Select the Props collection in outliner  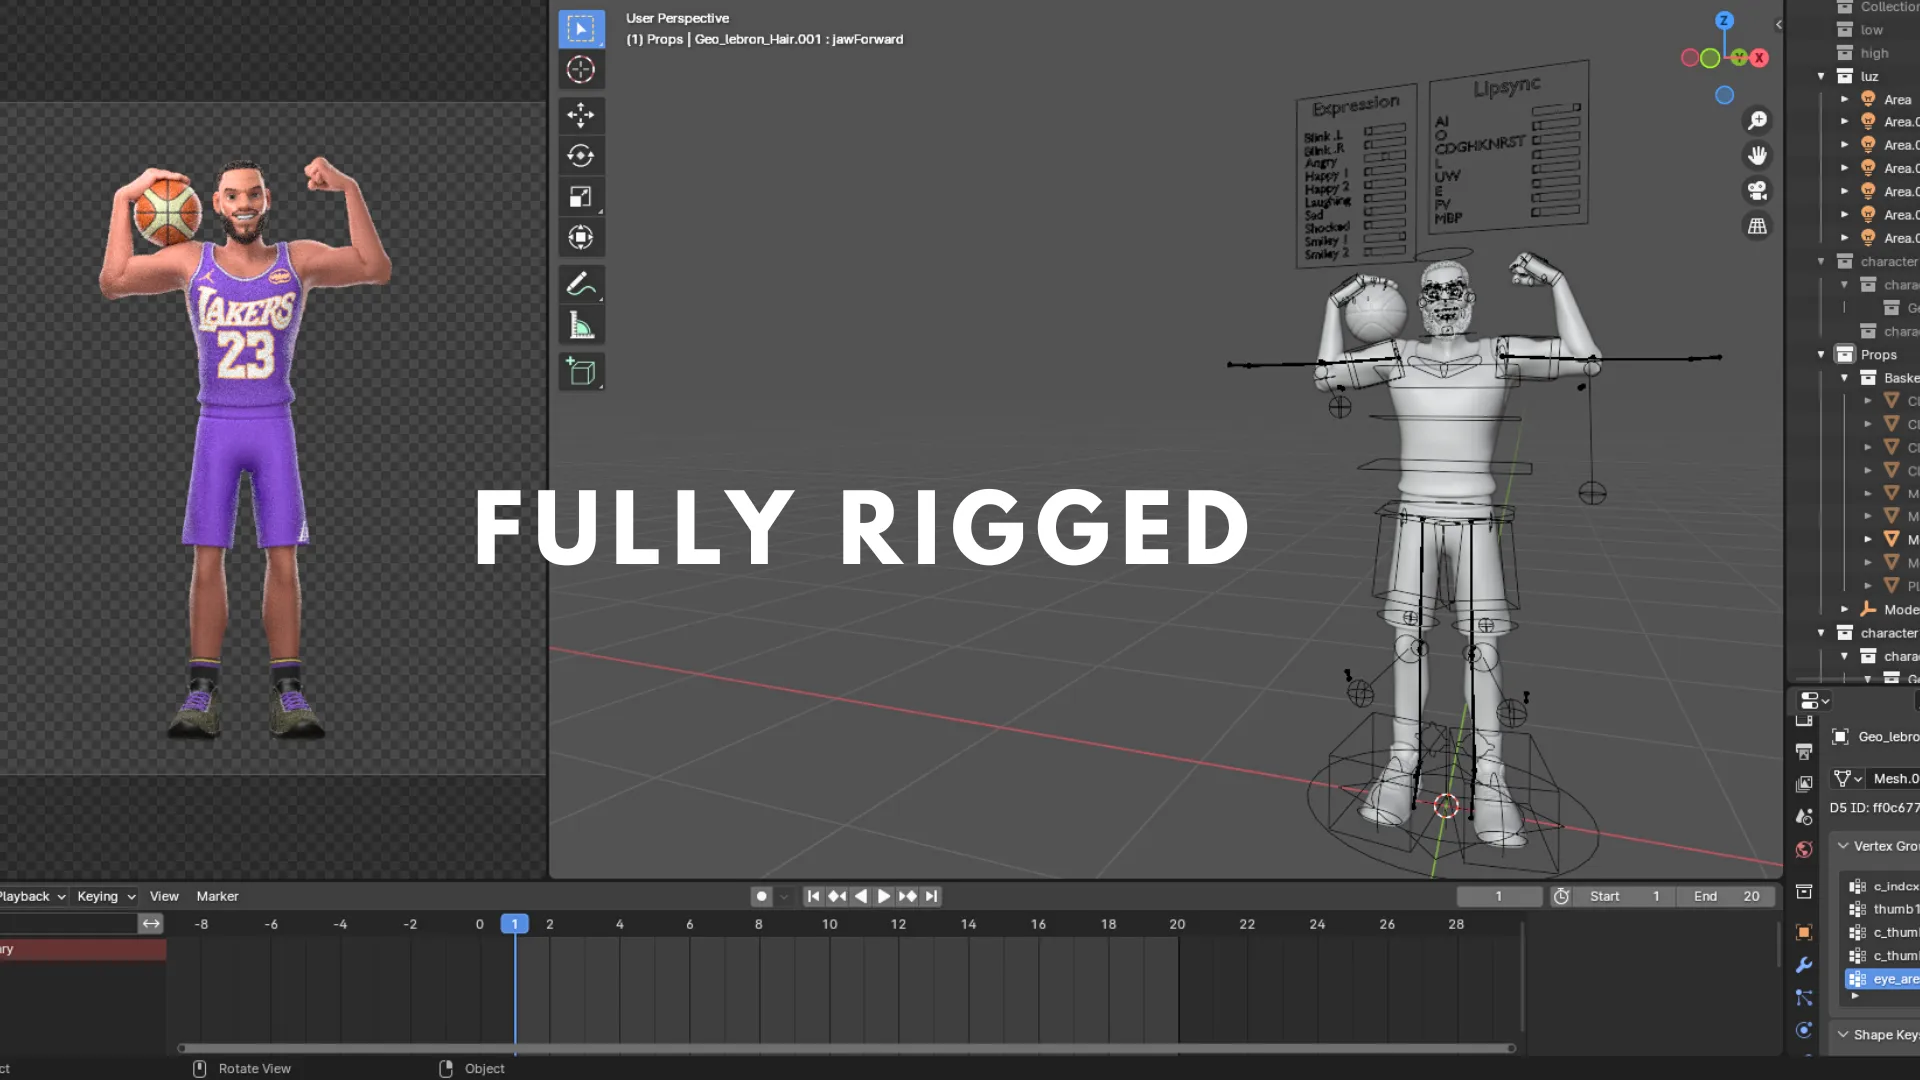(x=1877, y=355)
